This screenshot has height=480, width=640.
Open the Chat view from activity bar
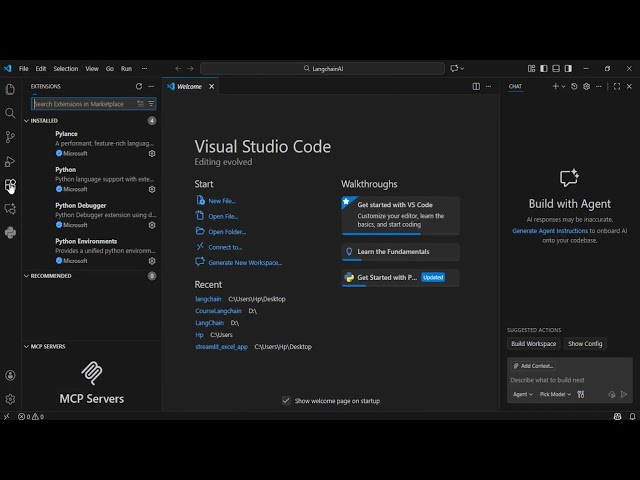10,209
